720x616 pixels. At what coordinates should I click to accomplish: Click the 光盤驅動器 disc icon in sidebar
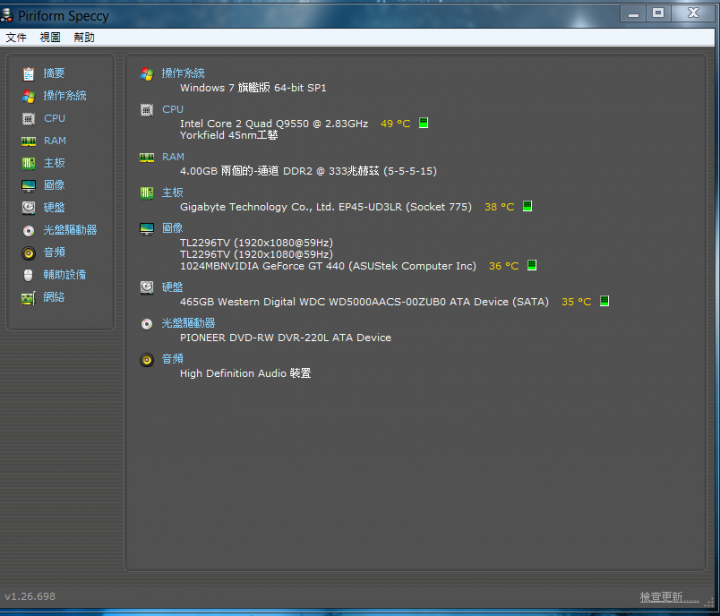(28, 230)
